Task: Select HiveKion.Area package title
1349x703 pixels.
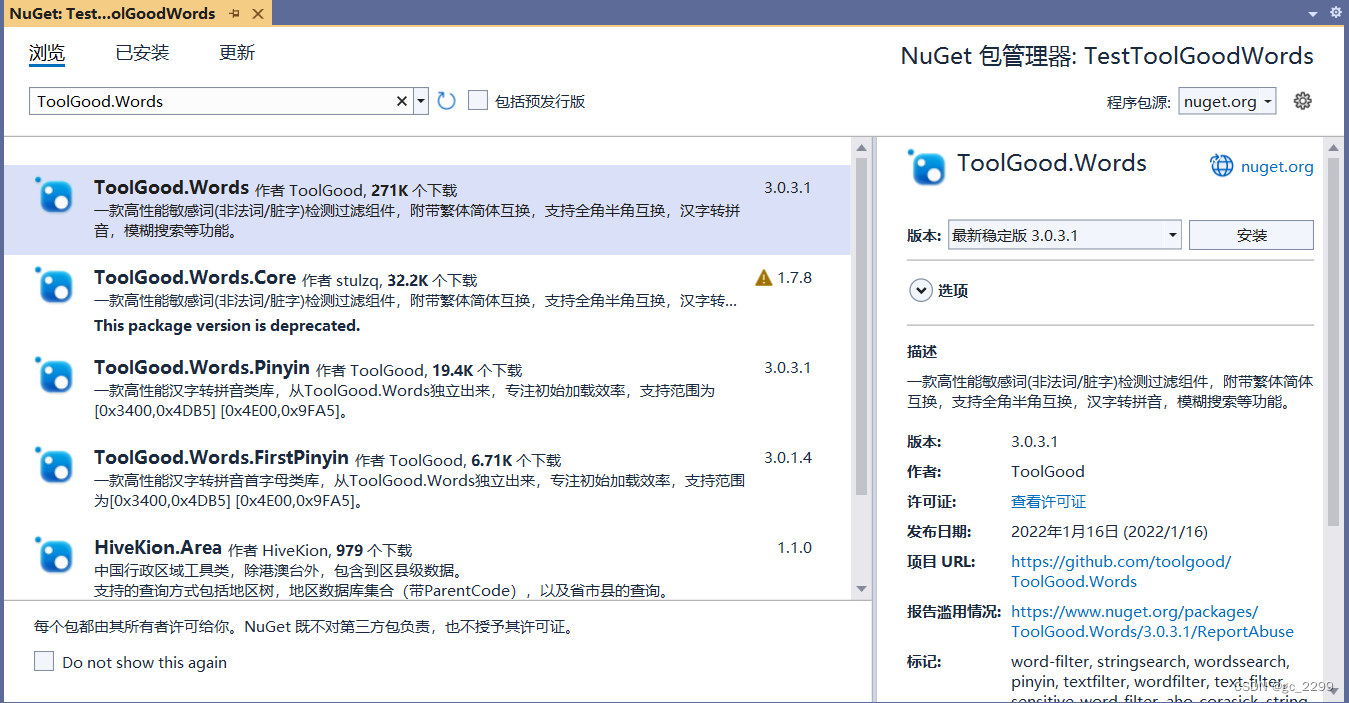Action: click(158, 547)
